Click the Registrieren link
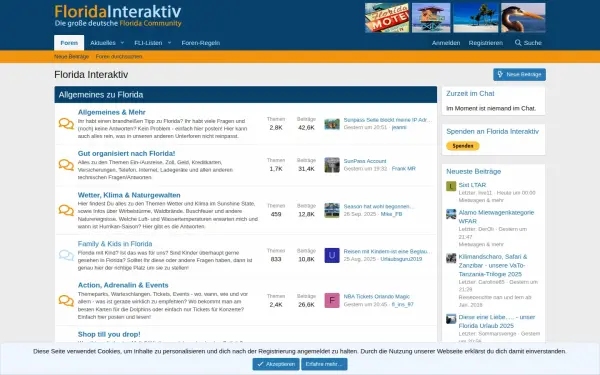 [486, 43]
